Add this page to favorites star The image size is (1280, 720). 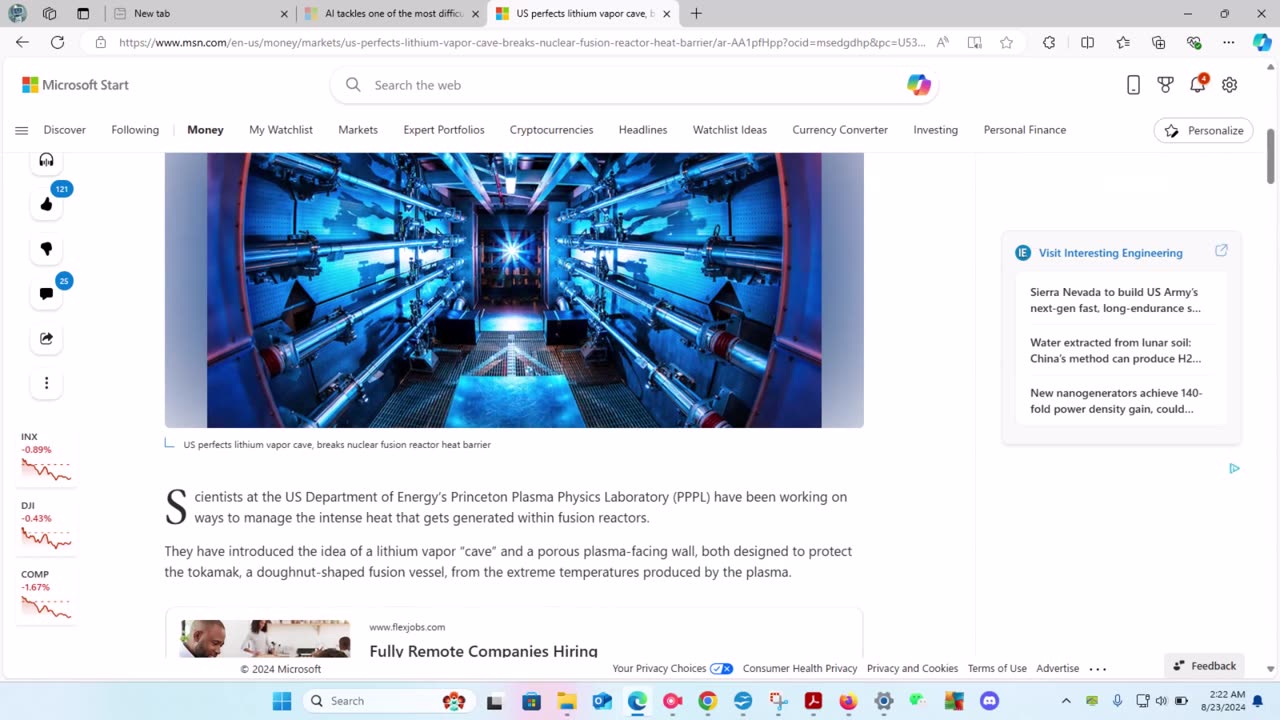tap(1006, 42)
